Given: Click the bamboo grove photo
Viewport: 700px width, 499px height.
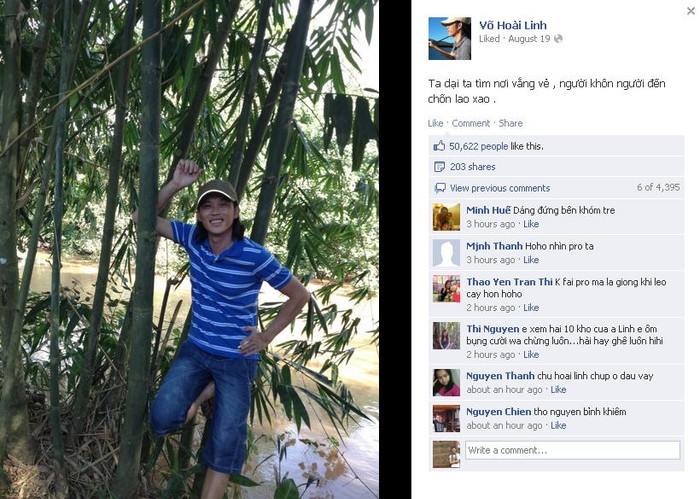Looking at the screenshot, I should (x=189, y=250).
